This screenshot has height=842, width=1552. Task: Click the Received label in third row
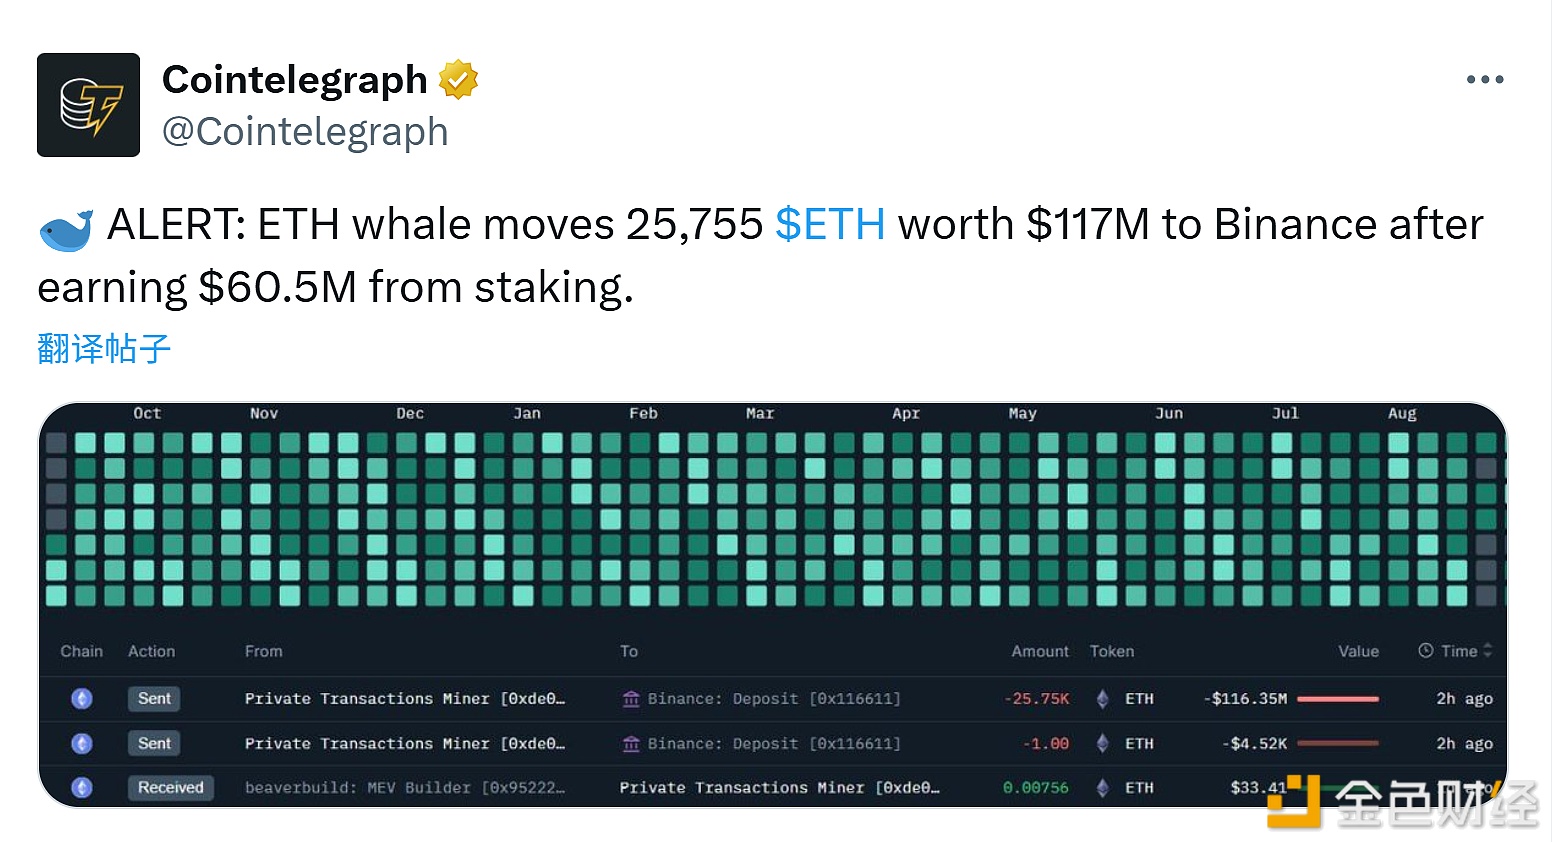click(x=171, y=787)
